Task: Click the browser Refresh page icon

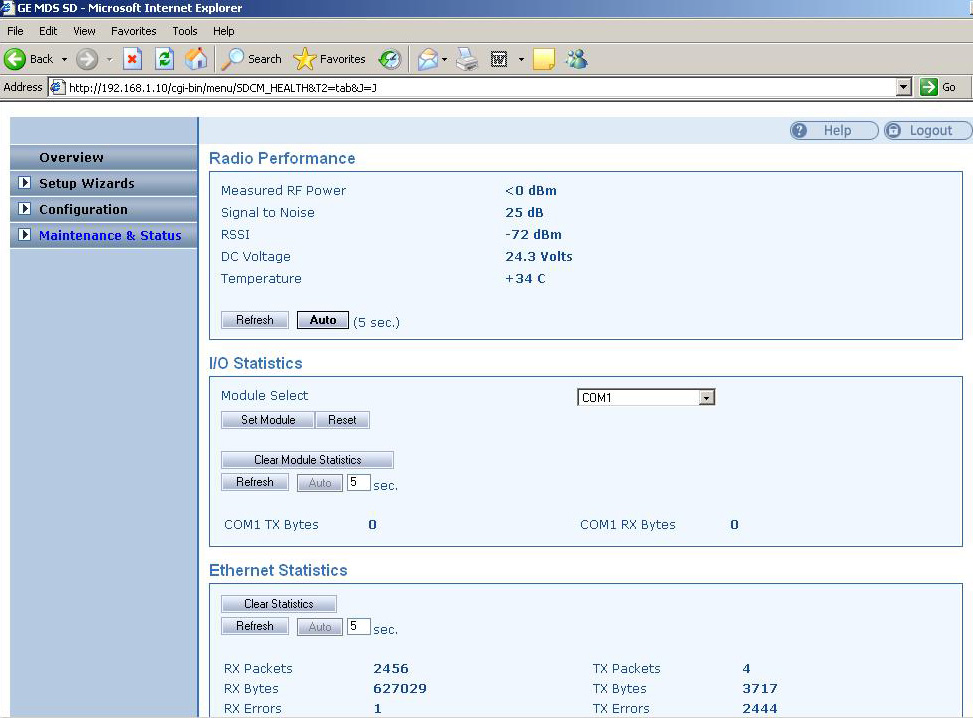Action: (x=165, y=59)
